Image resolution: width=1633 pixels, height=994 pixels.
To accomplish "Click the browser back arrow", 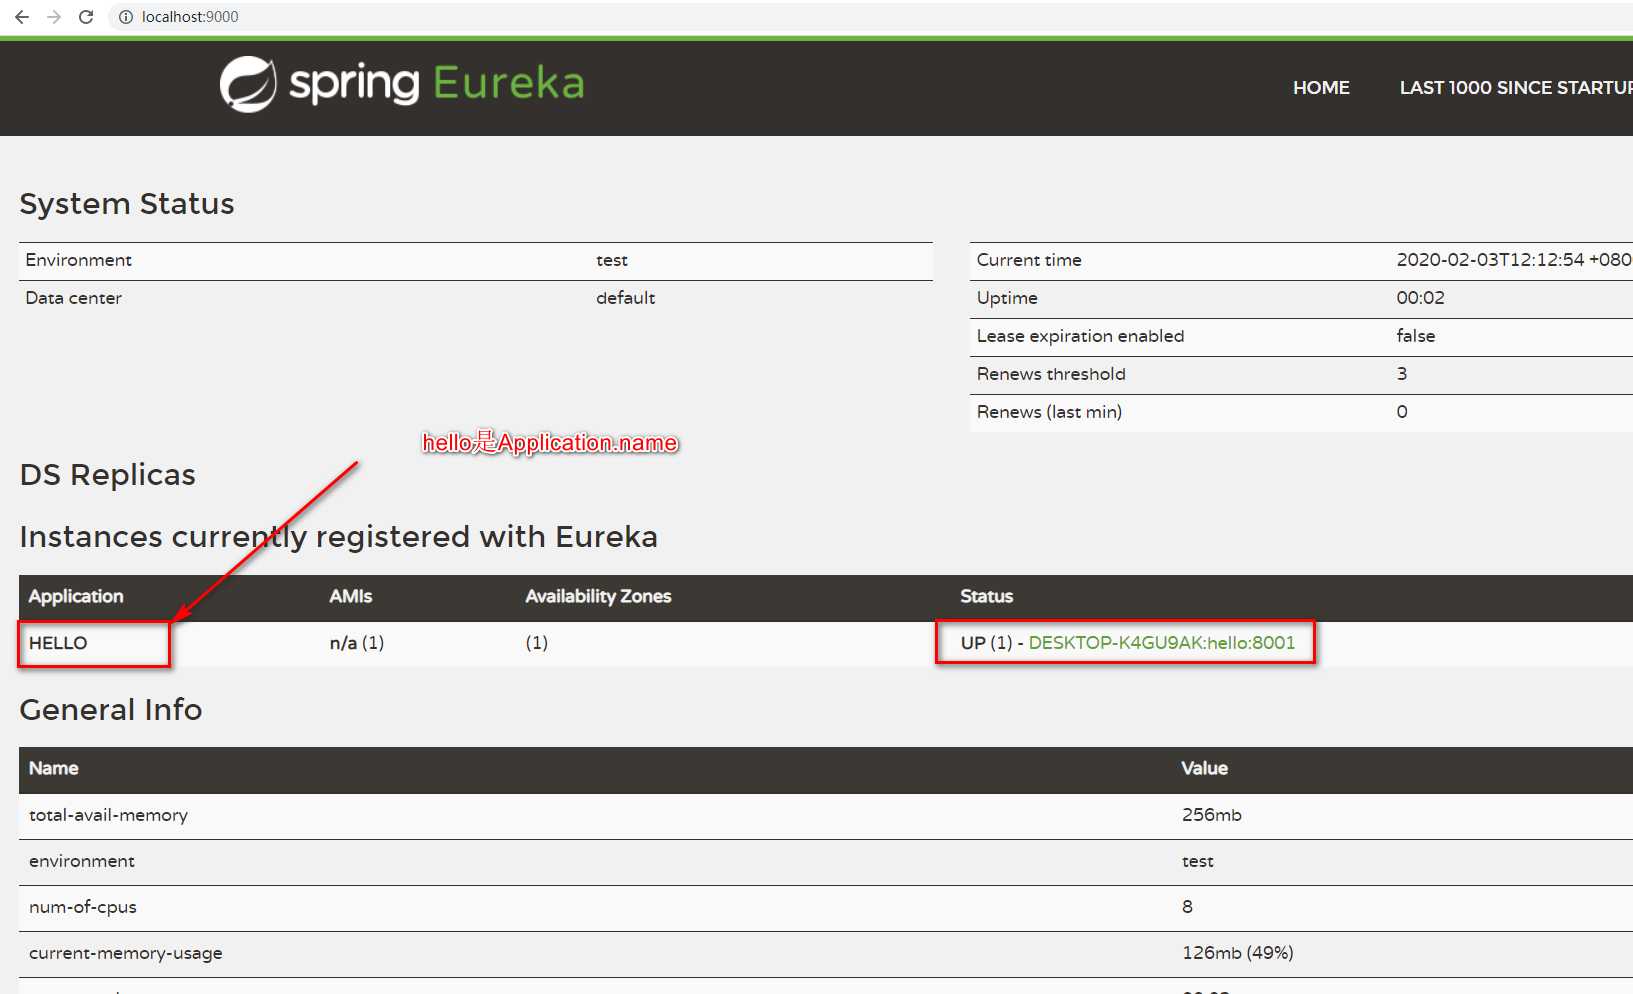I will [22, 17].
